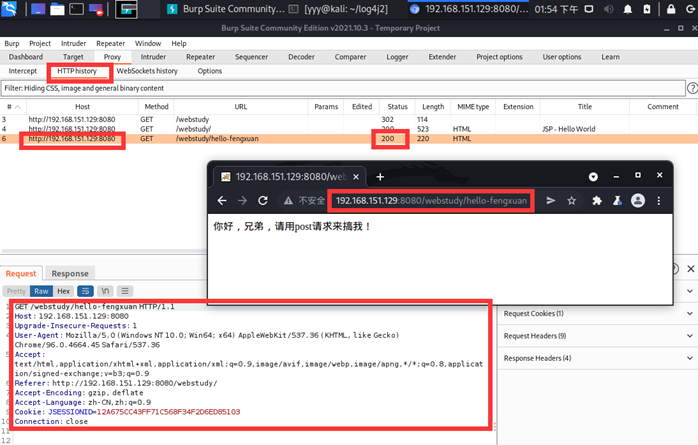Toggle the word wrap icon in editor toolbar
698x445 pixels.
point(85,291)
